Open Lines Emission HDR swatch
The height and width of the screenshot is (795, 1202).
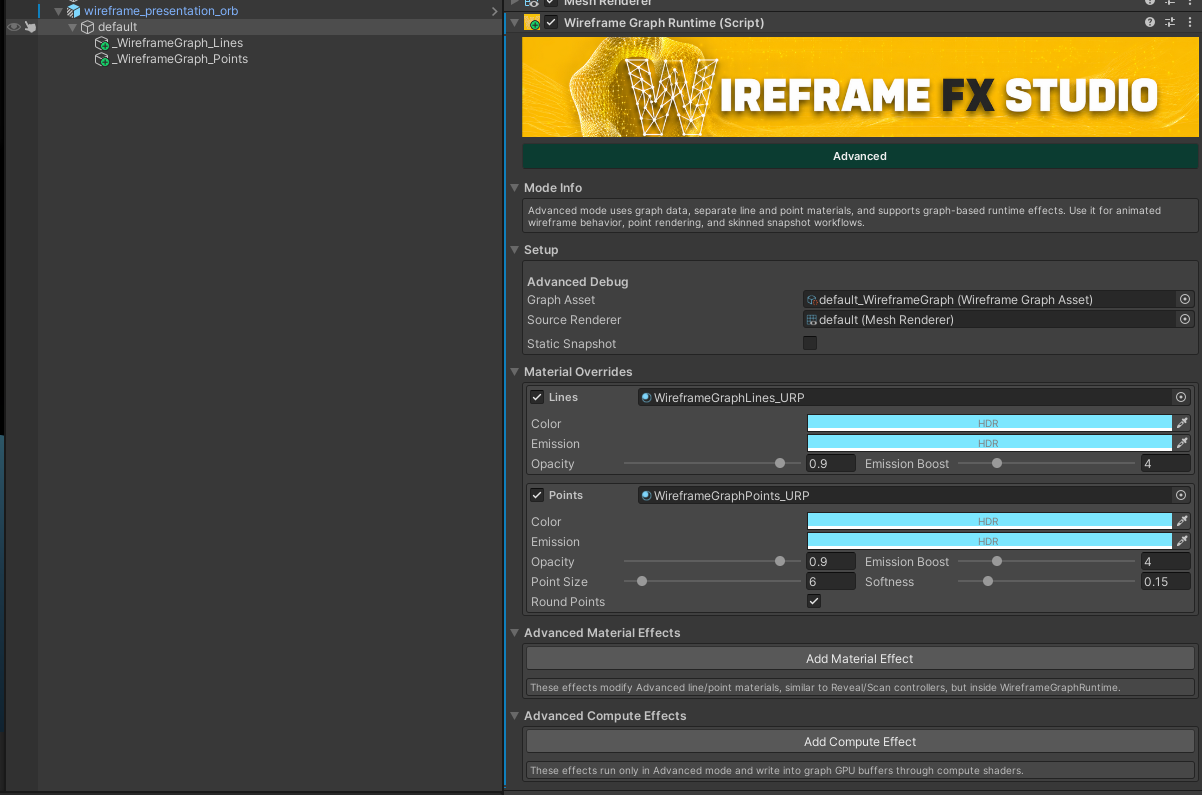[x=989, y=443]
